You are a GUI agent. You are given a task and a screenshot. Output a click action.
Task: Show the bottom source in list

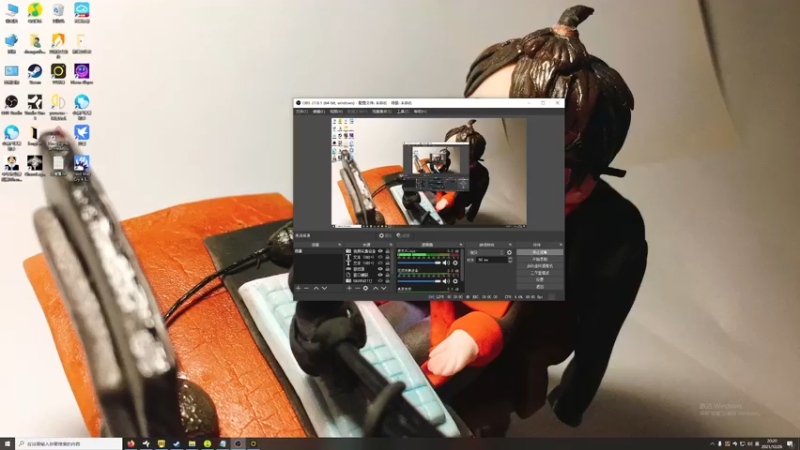380,281
